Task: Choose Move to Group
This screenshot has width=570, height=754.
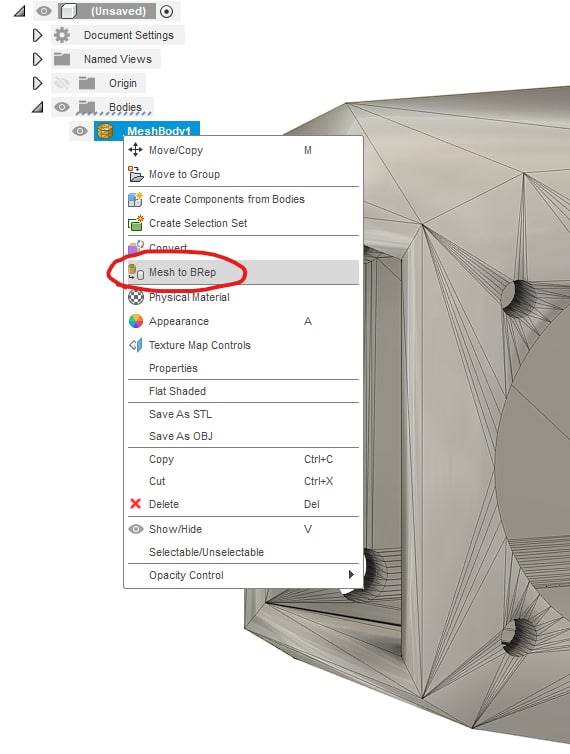Action: tap(243, 174)
